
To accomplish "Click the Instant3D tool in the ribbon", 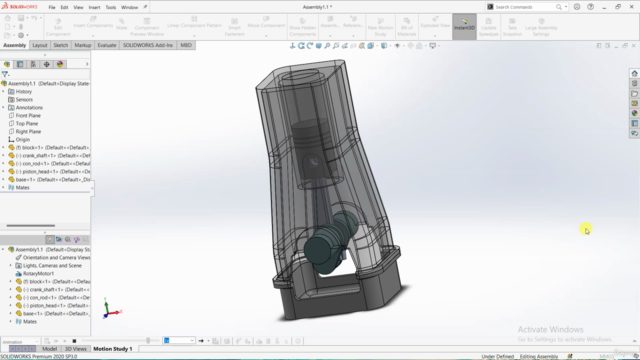I will [464, 27].
